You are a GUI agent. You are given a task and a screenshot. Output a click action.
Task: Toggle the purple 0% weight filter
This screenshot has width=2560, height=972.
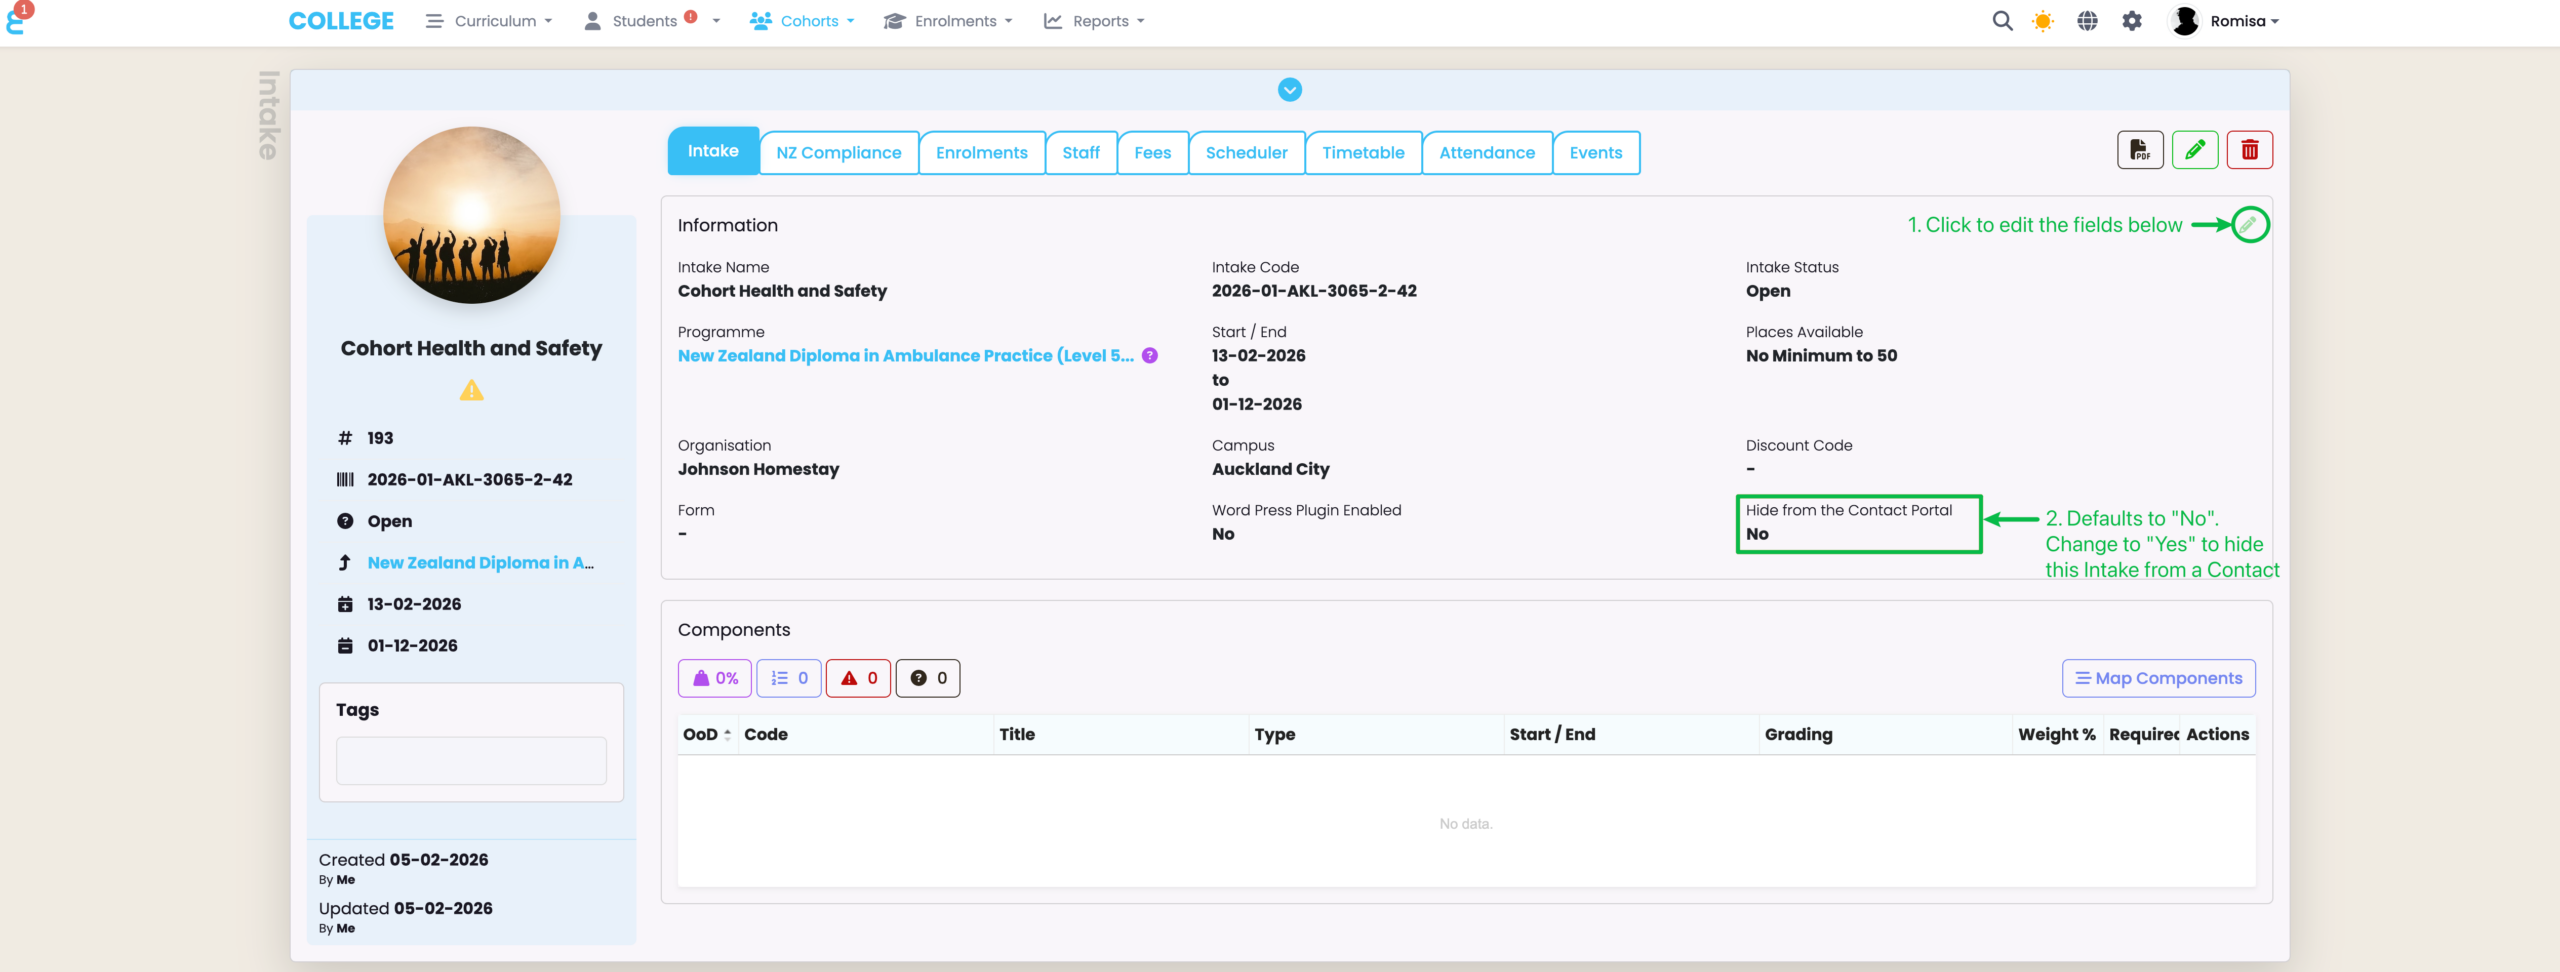(x=715, y=678)
